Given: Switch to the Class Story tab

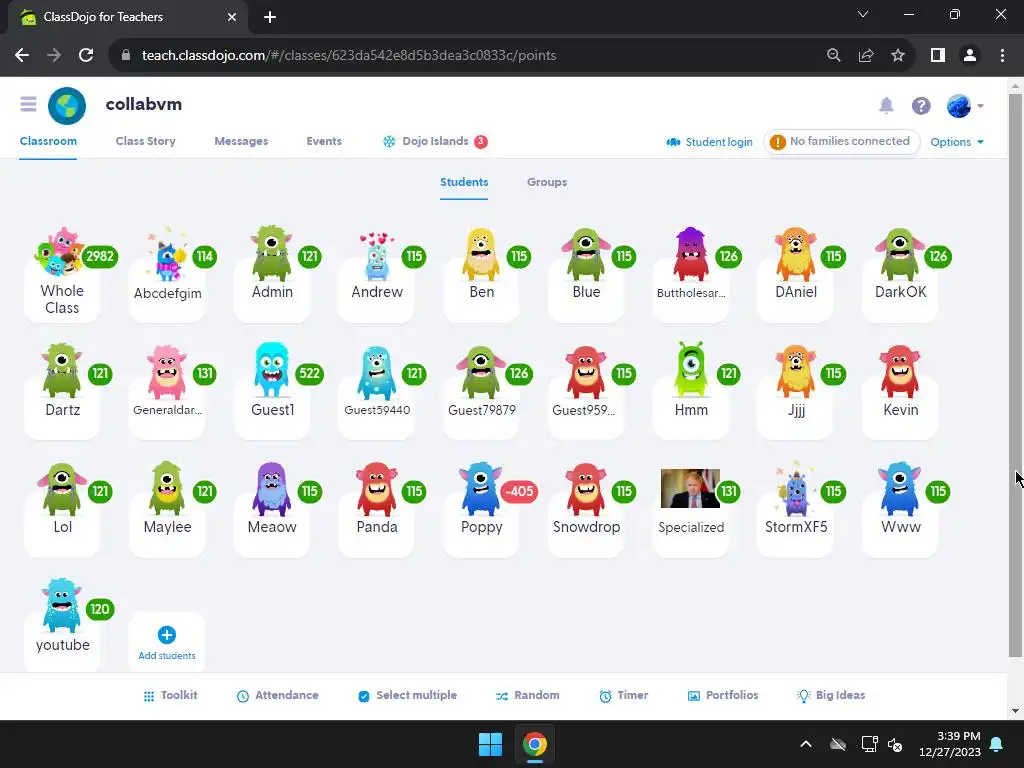Looking at the screenshot, I should tap(145, 141).
